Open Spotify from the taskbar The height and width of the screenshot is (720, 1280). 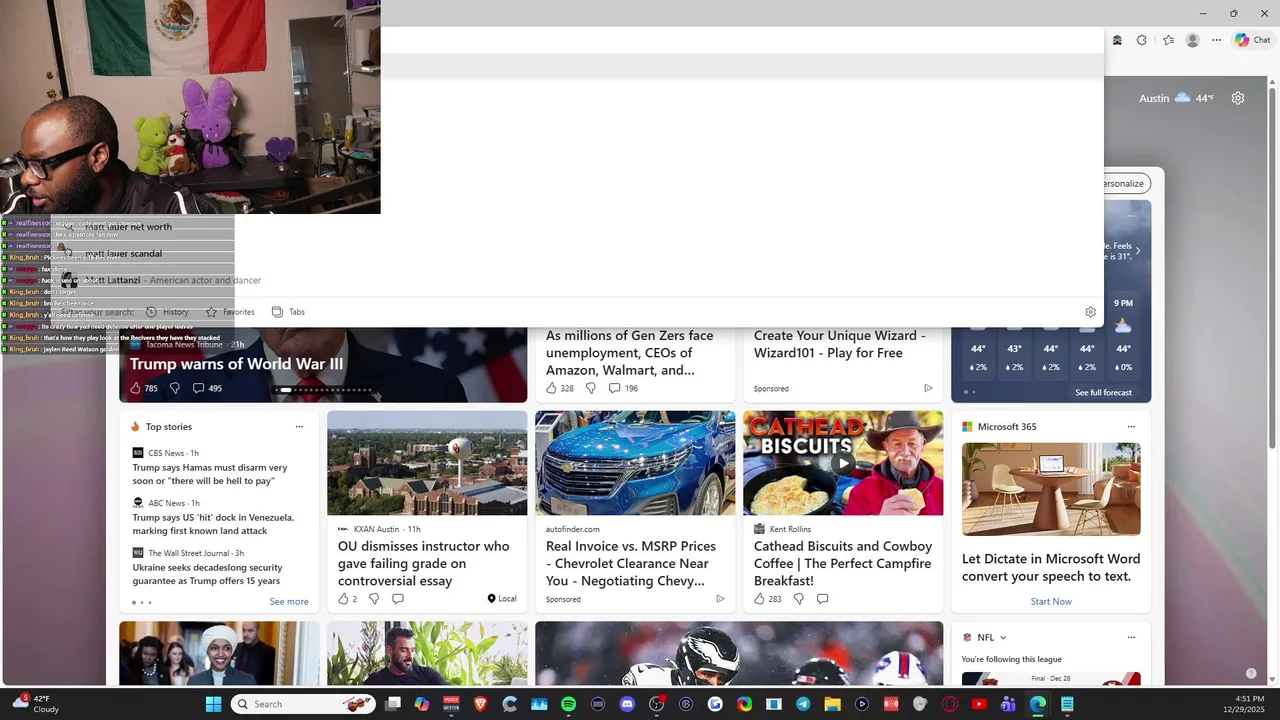[x=568, y=704]
